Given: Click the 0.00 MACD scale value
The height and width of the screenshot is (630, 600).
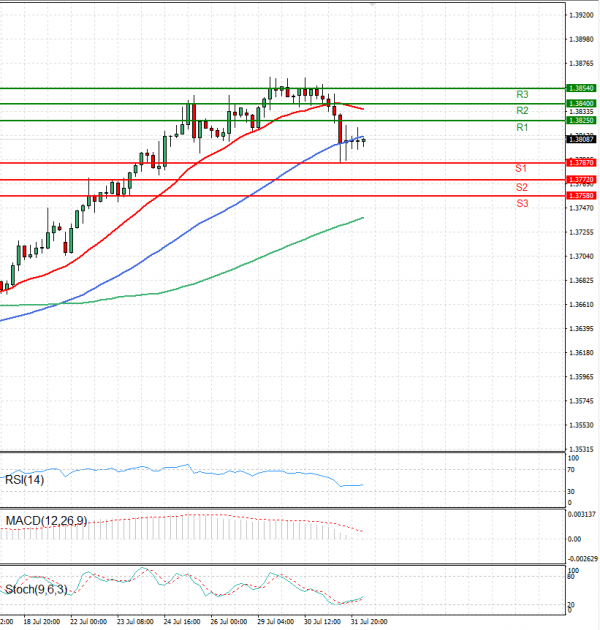Looking at the screenshot, I should click(x=574, y=539).
